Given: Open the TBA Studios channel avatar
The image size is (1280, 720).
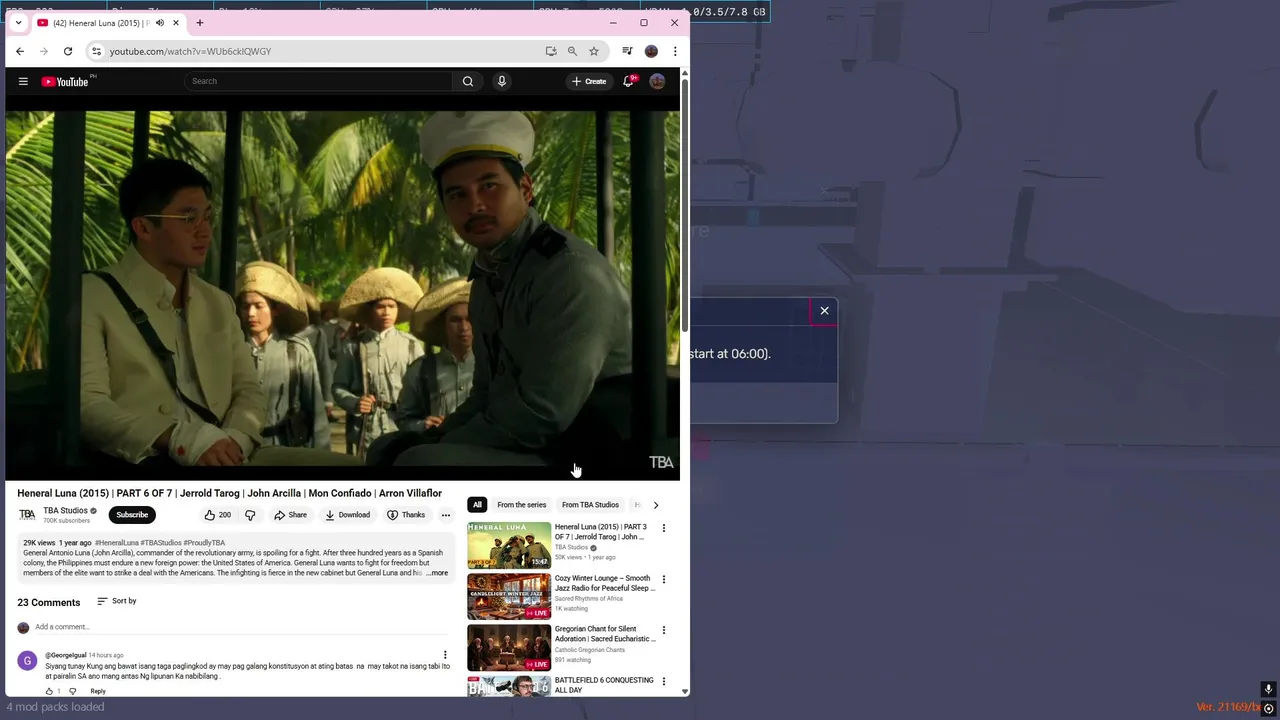Looking at the screenshot, I should coord(27,515).
